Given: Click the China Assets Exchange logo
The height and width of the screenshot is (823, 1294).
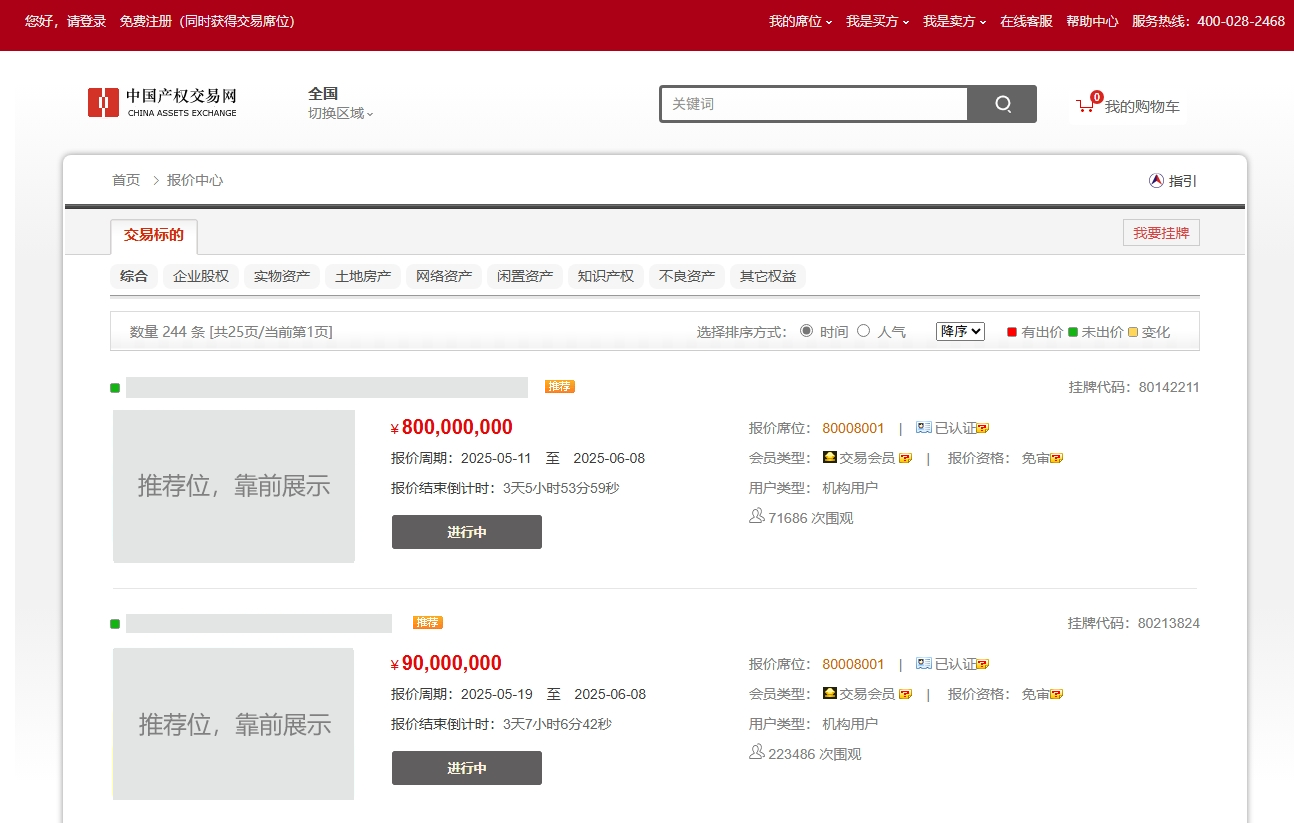Looking at the screenshot, I should [x=162, y=102].
